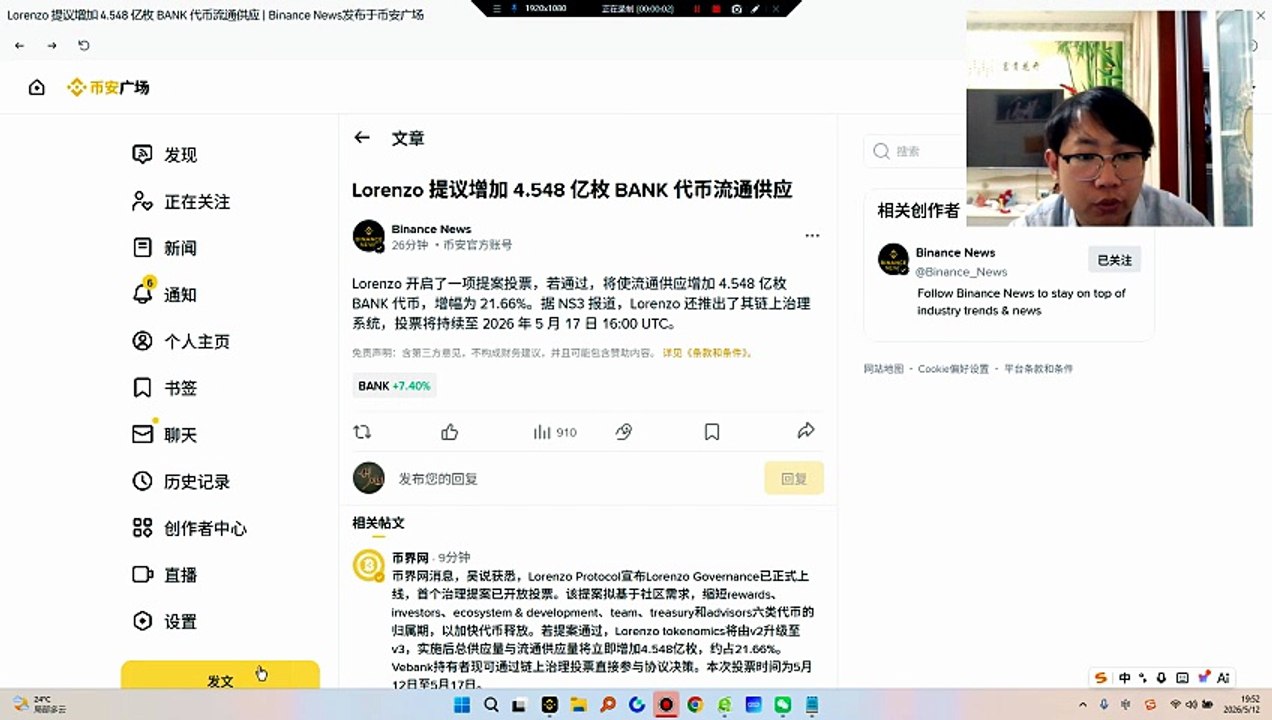Click the back arrow next to 文章
This screenshot has height=720, width=1272.
pyautogui.click(x=362, y=138)
